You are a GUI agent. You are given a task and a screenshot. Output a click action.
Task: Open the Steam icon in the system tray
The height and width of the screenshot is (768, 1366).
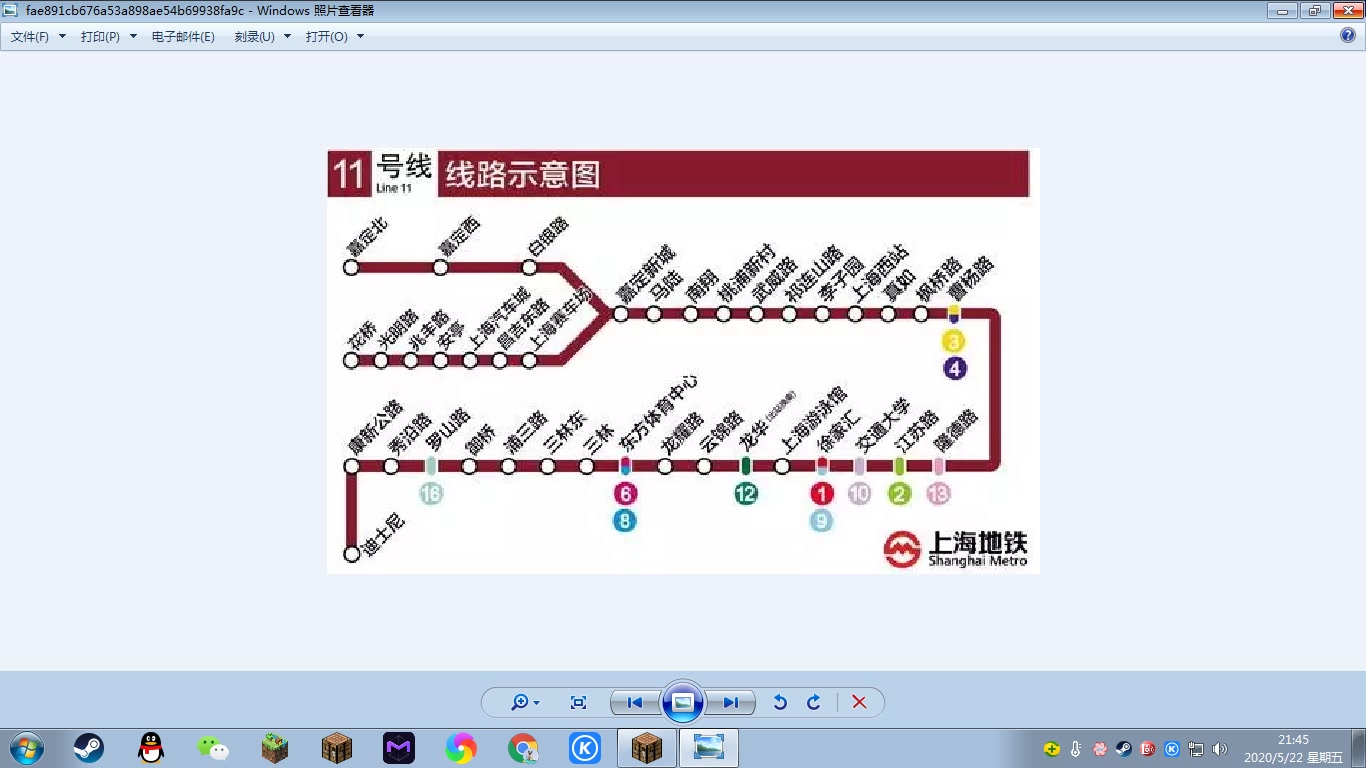(x=1124, y=749)
